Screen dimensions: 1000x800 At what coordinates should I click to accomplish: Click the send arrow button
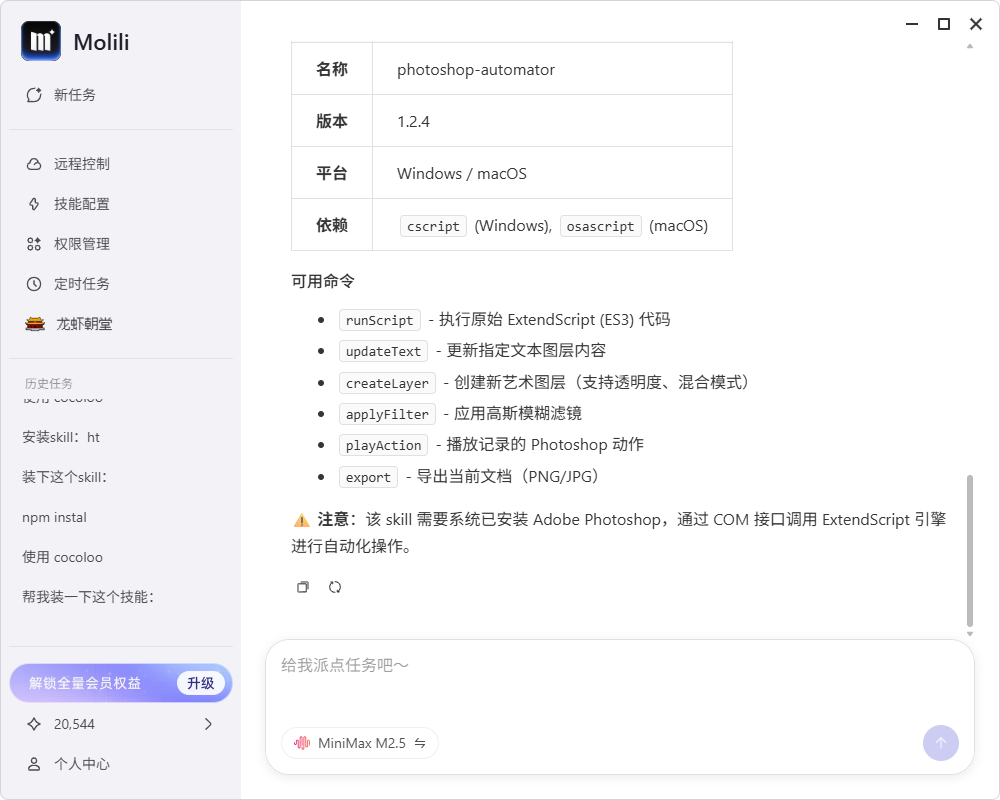941,743
